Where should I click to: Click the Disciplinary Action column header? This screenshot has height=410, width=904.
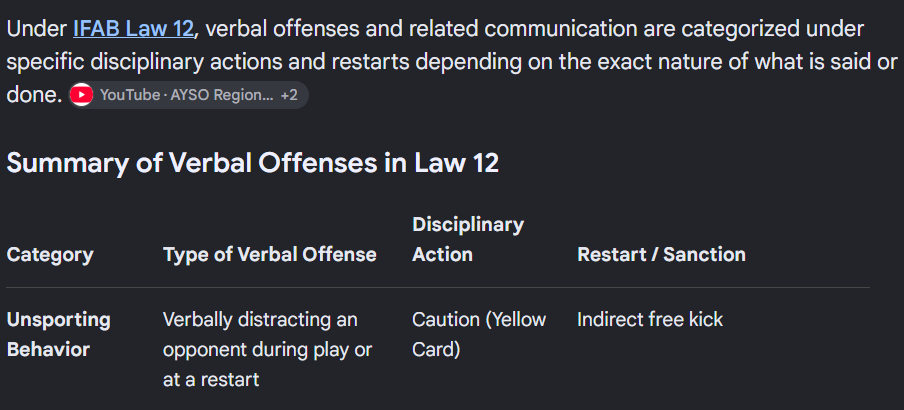click(468, 239)
